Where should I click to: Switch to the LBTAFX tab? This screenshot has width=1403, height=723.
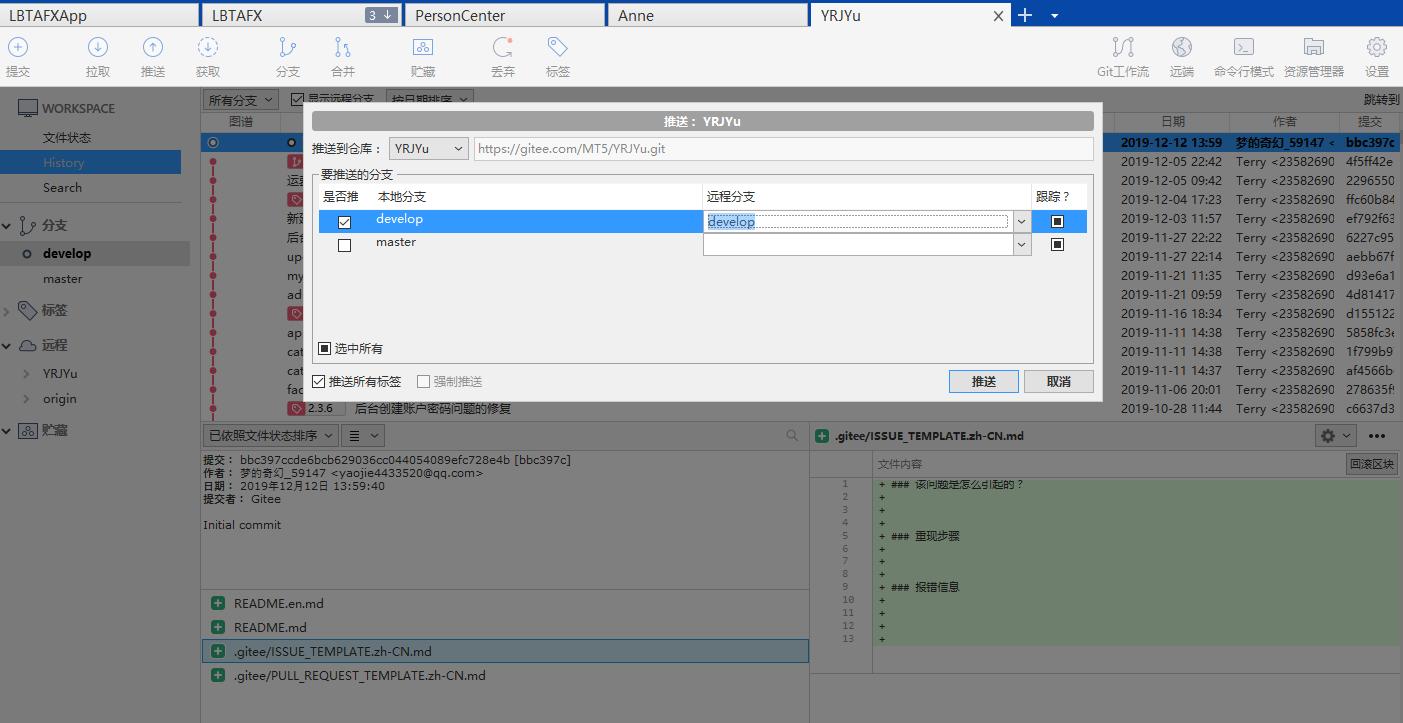point(301,15)
